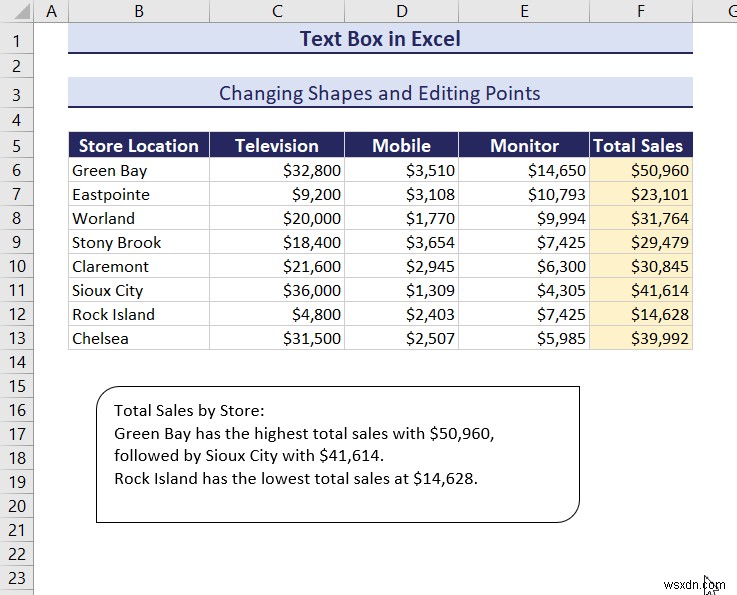Click Worland mobile value $1,770
The width and height of the screenshot is (737, 595).
401,218
